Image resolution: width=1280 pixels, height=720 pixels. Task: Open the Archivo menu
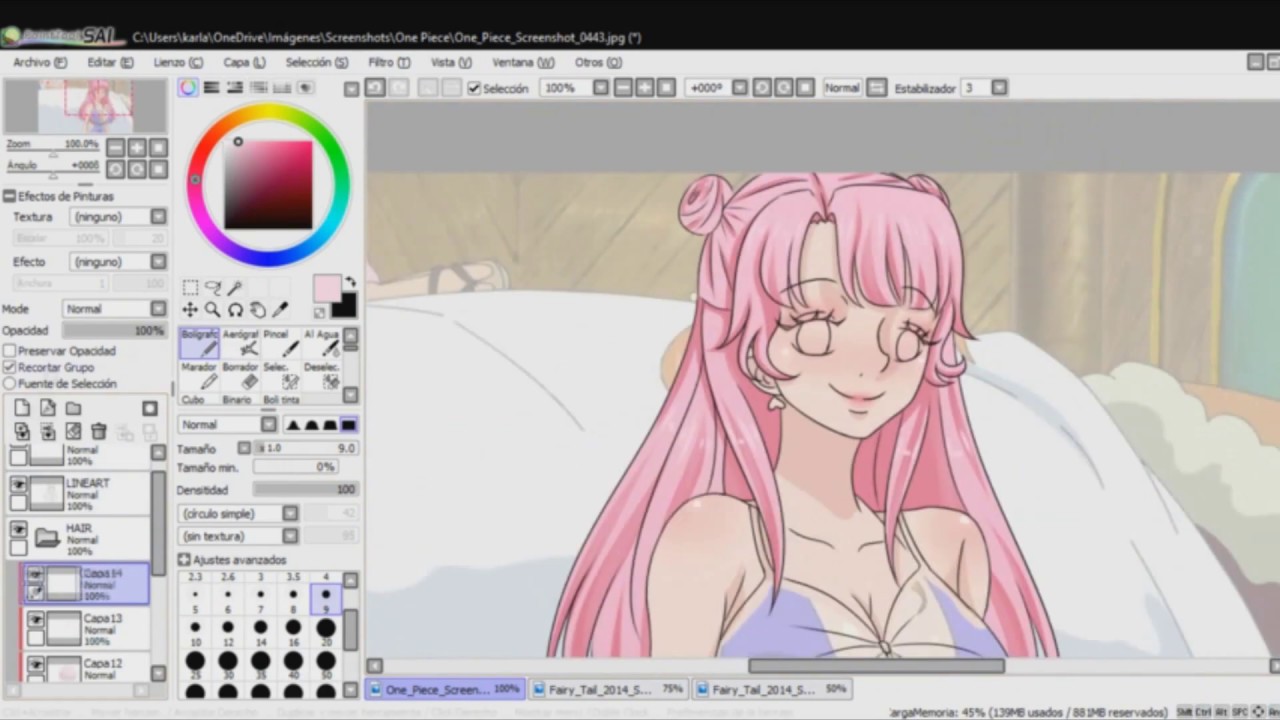click(40, 62)
